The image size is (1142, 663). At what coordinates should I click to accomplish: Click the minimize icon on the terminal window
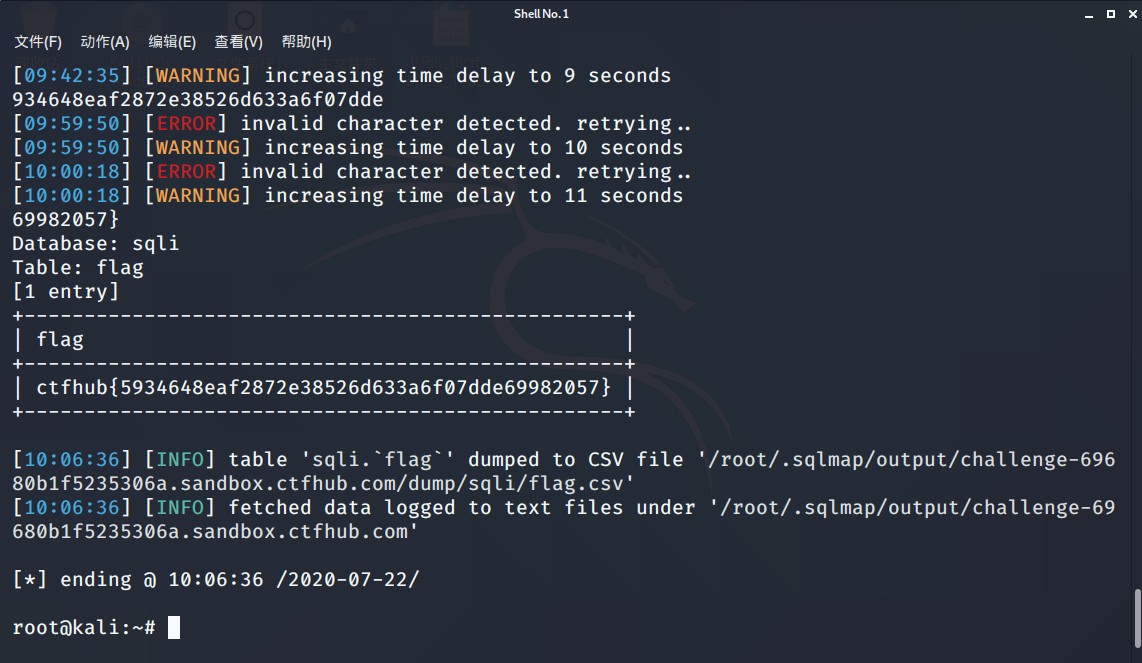click(x=1089, y=14)
